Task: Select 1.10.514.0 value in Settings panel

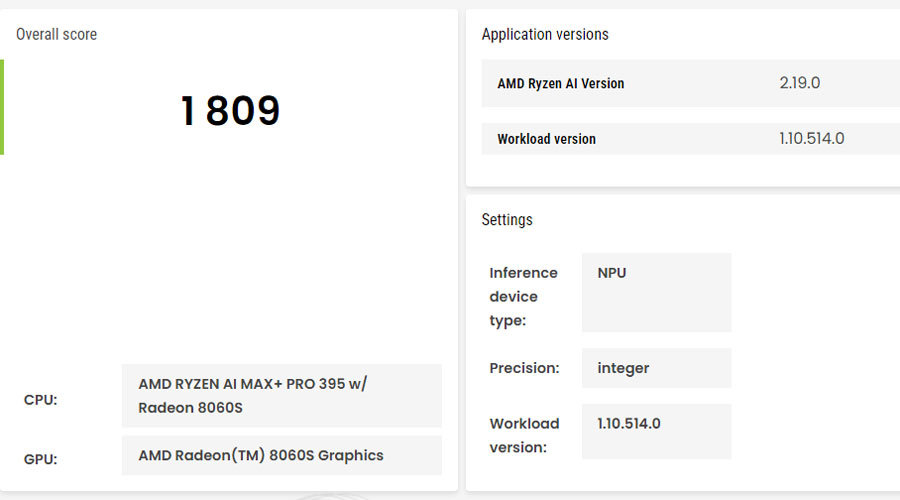Action: (629, 423)
